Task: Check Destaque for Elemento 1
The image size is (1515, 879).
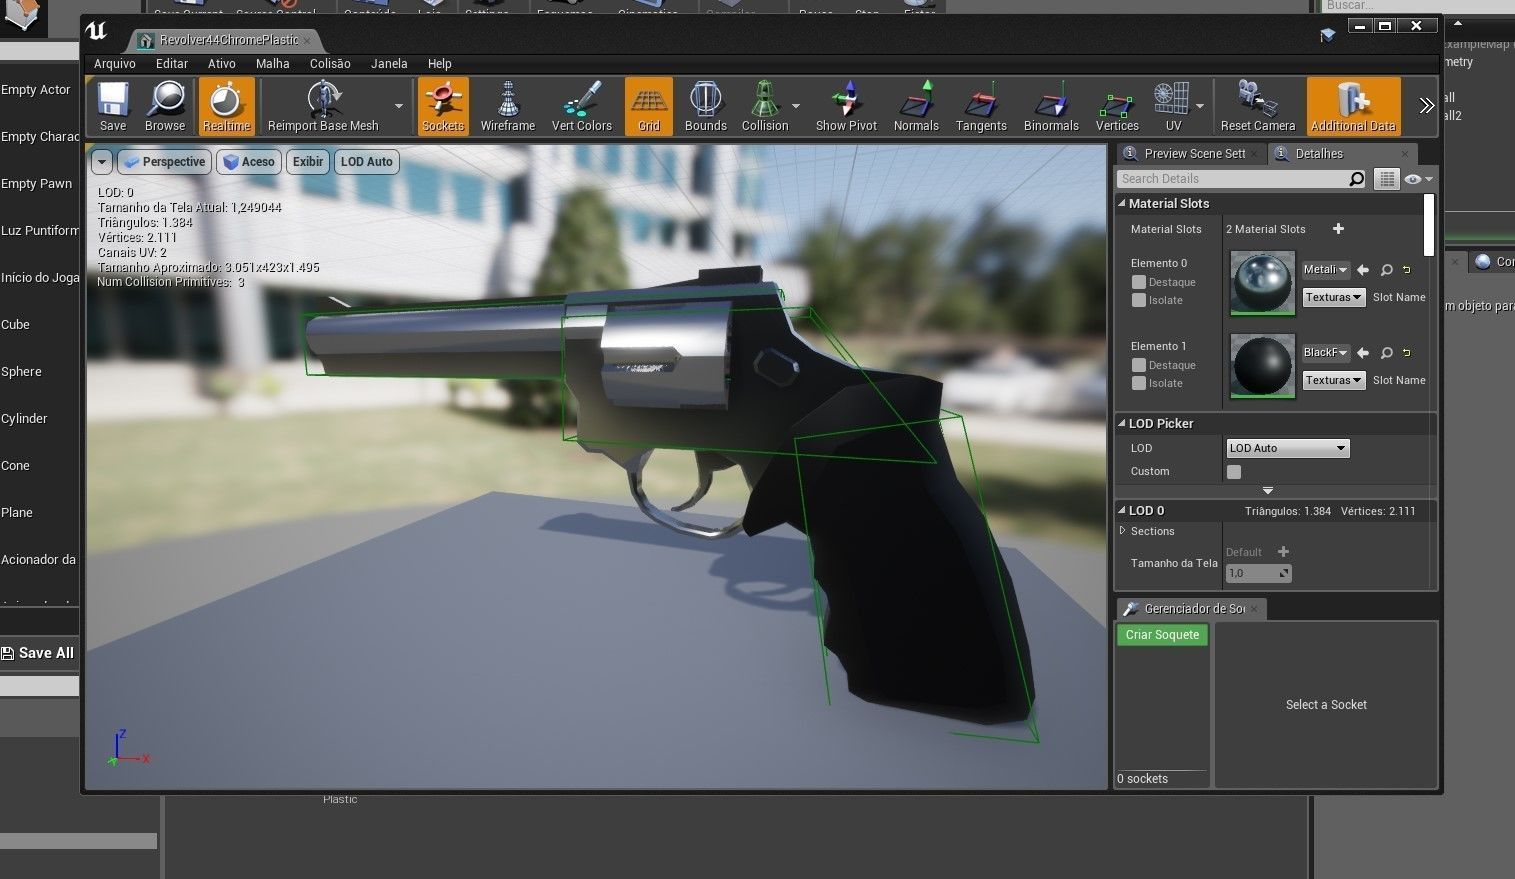Action: [1138, 365]
